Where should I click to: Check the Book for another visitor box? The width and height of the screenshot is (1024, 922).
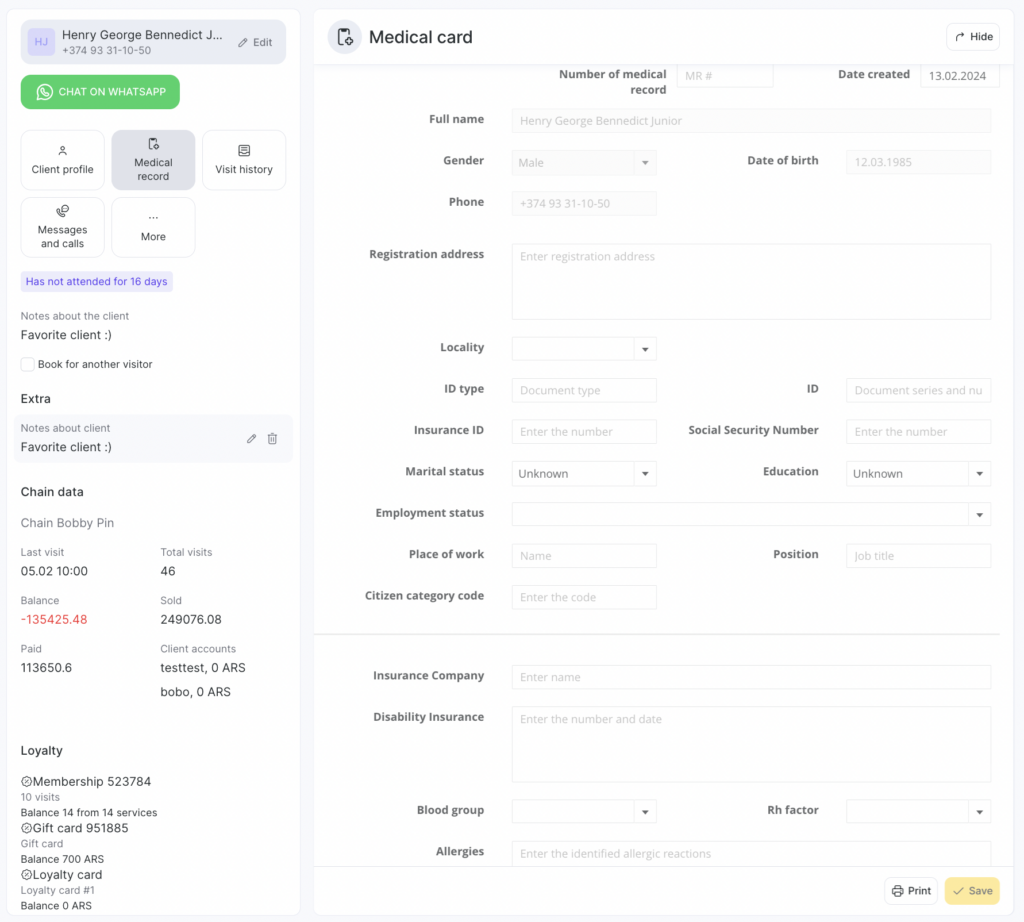click(x=28, y=365)
